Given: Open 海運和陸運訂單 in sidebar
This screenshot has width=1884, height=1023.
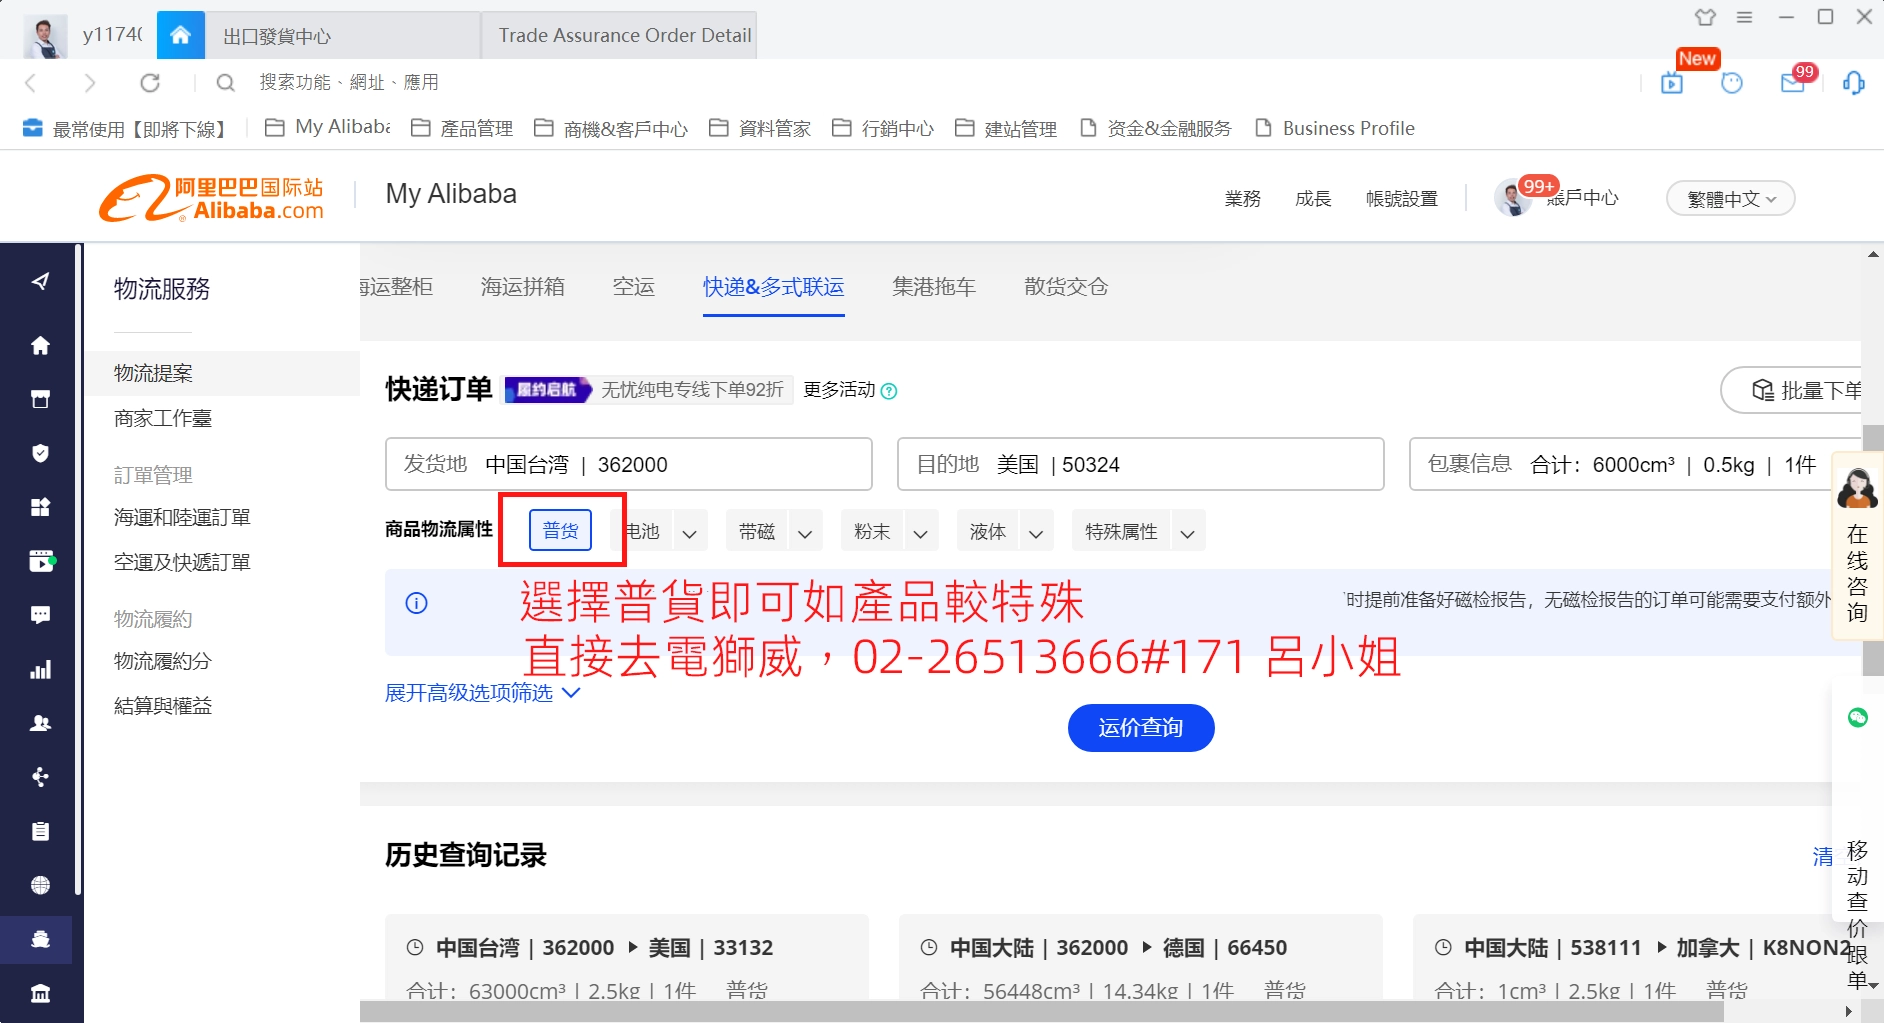Looking at the screenshot, I should pos(182,517).
